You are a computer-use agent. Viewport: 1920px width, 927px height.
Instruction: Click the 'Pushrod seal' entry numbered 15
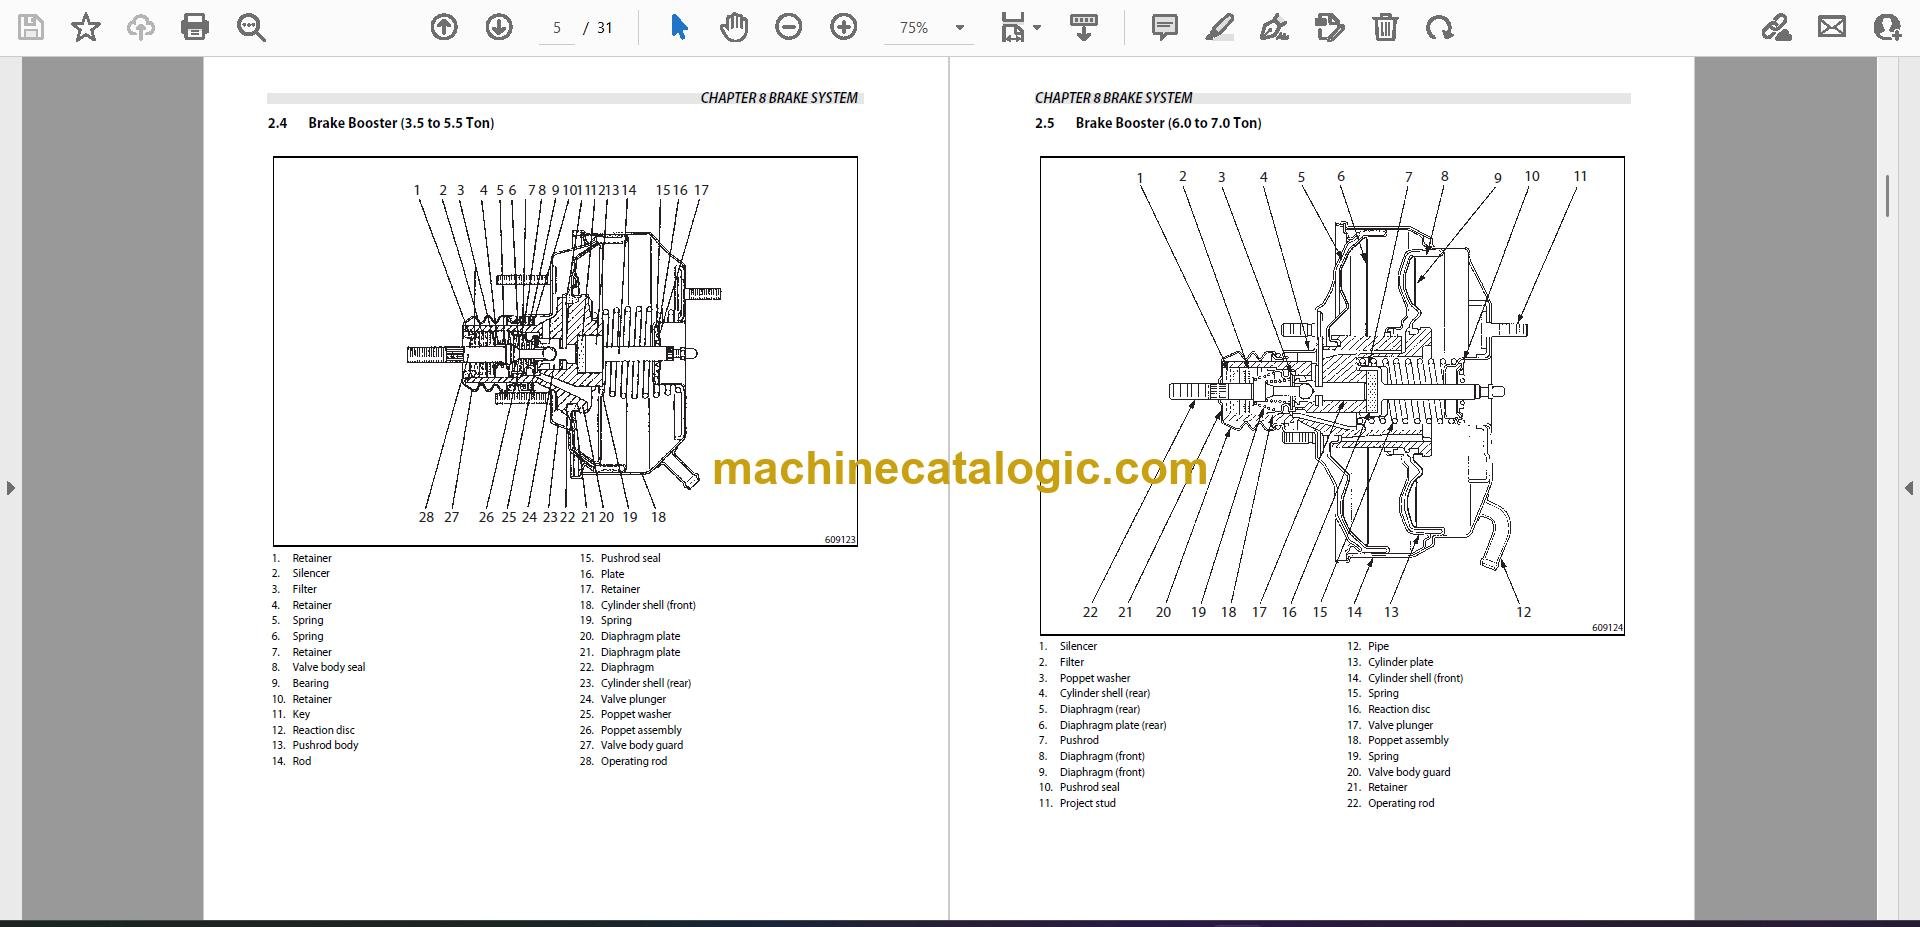click(630, 558)
